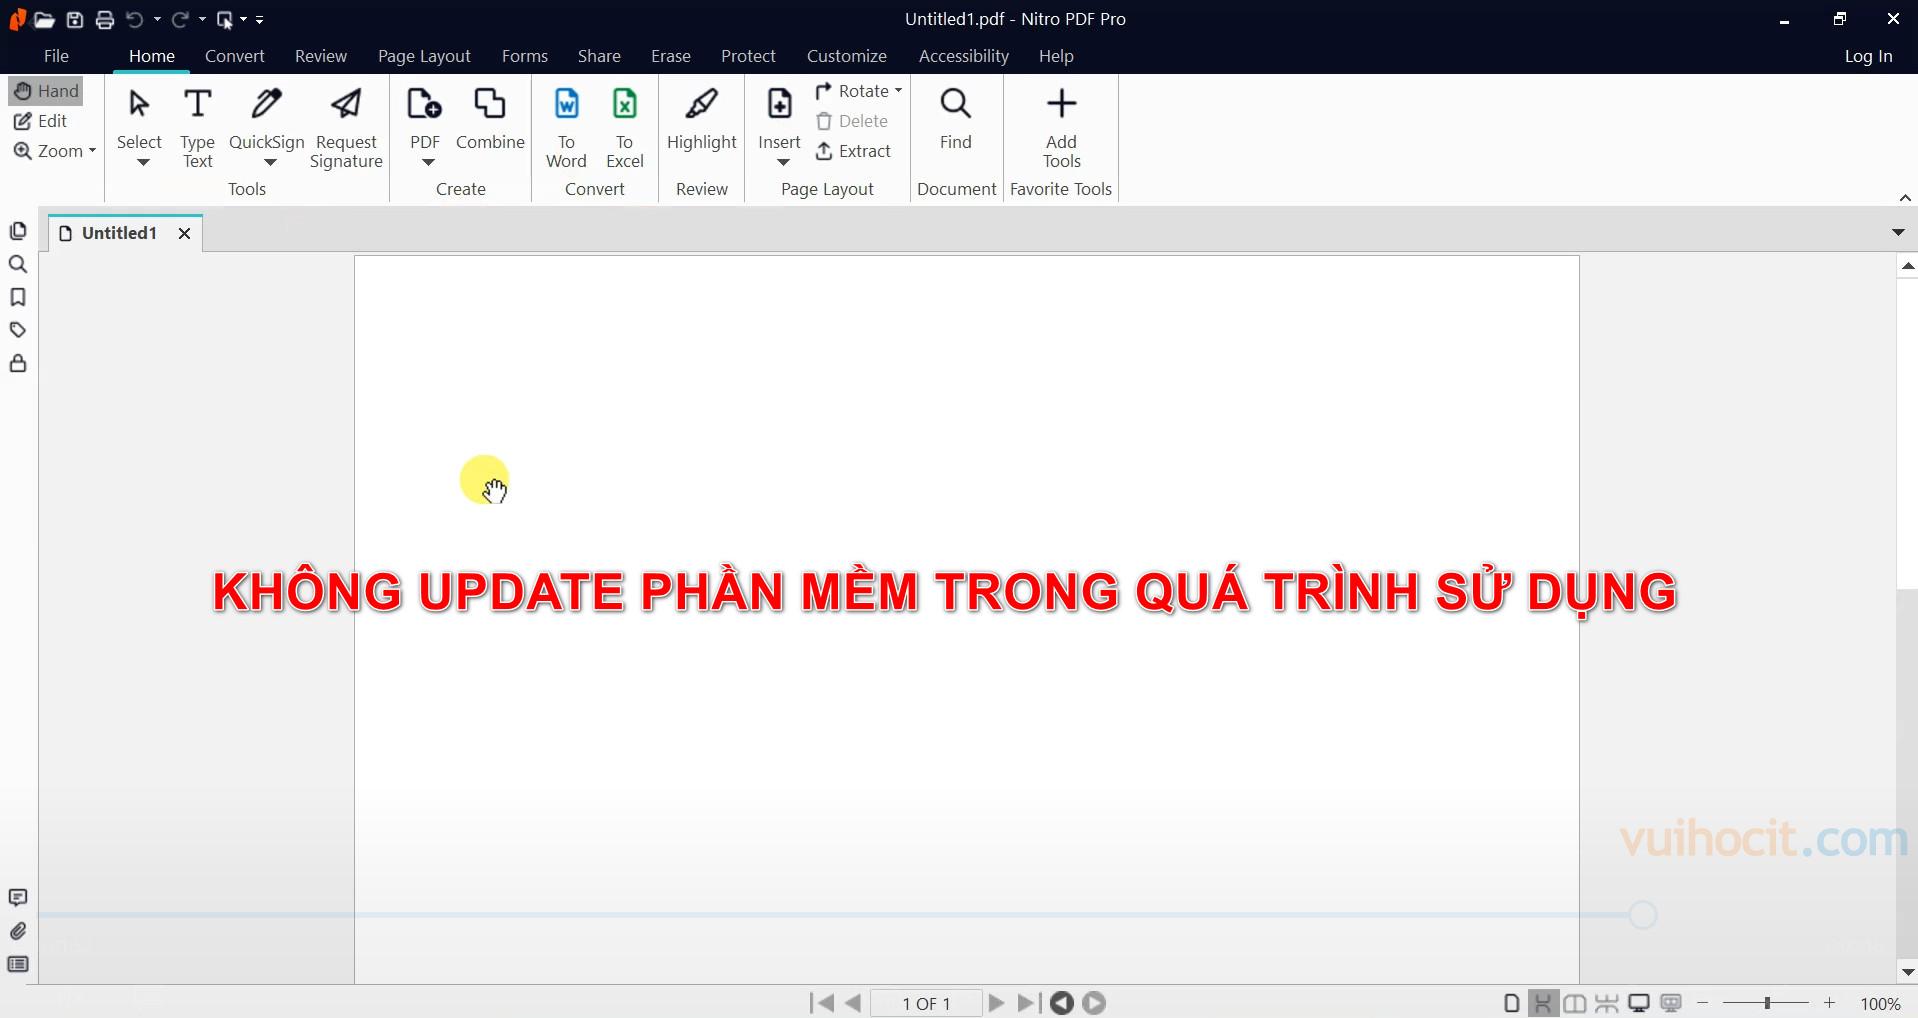The height and width of the screenshot is (1018, 1918).
Task: Enable single page view
Action: pyautogui.click(x=1512, y=1003)
